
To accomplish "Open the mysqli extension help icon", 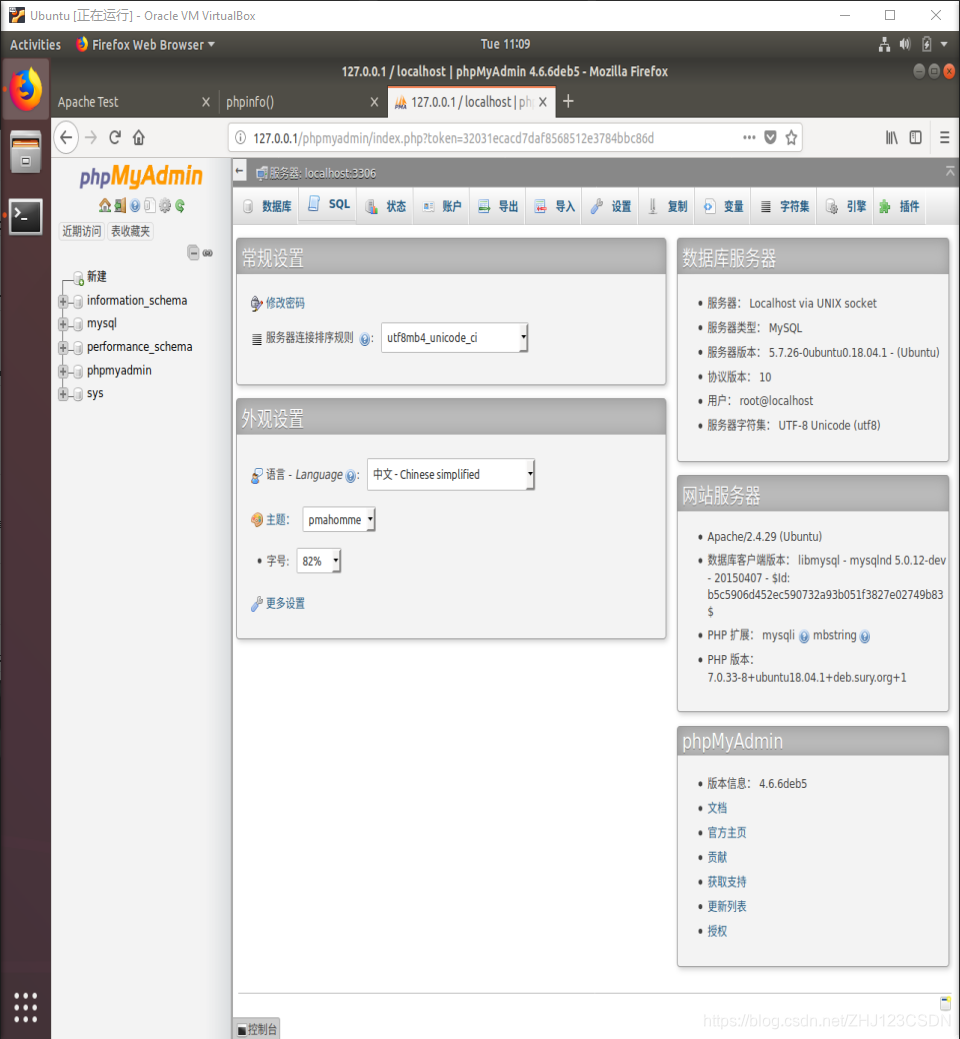I will [x=804, y=636].
